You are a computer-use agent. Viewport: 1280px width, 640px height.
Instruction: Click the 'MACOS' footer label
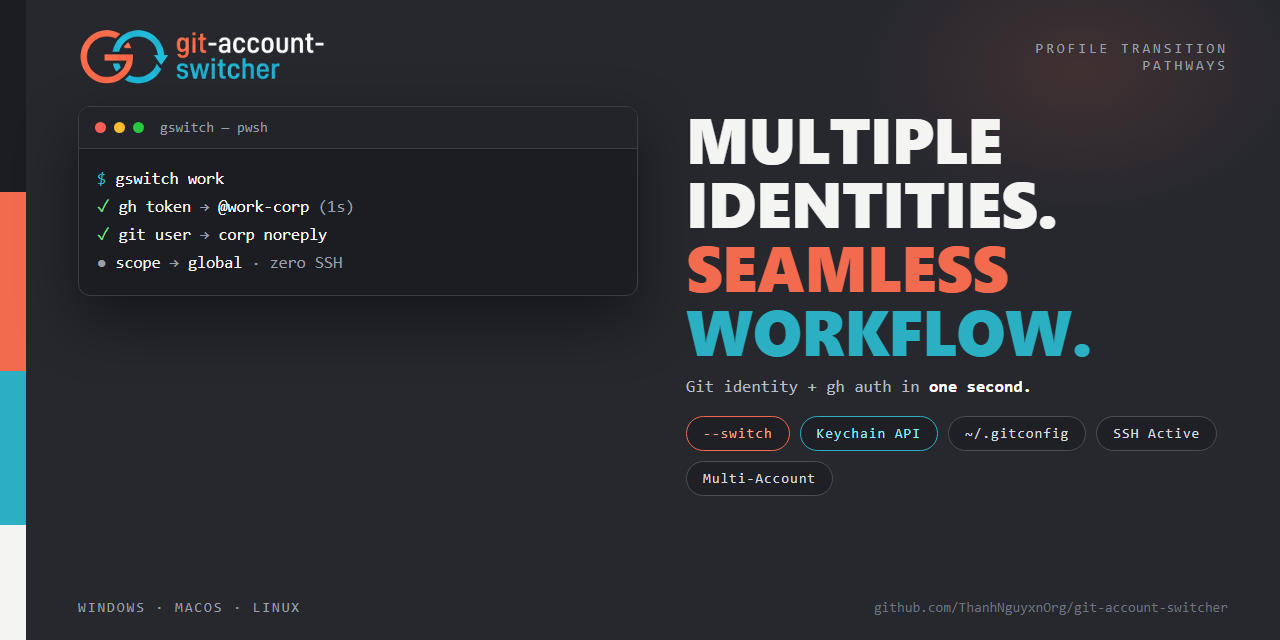(x=198, y=608)
